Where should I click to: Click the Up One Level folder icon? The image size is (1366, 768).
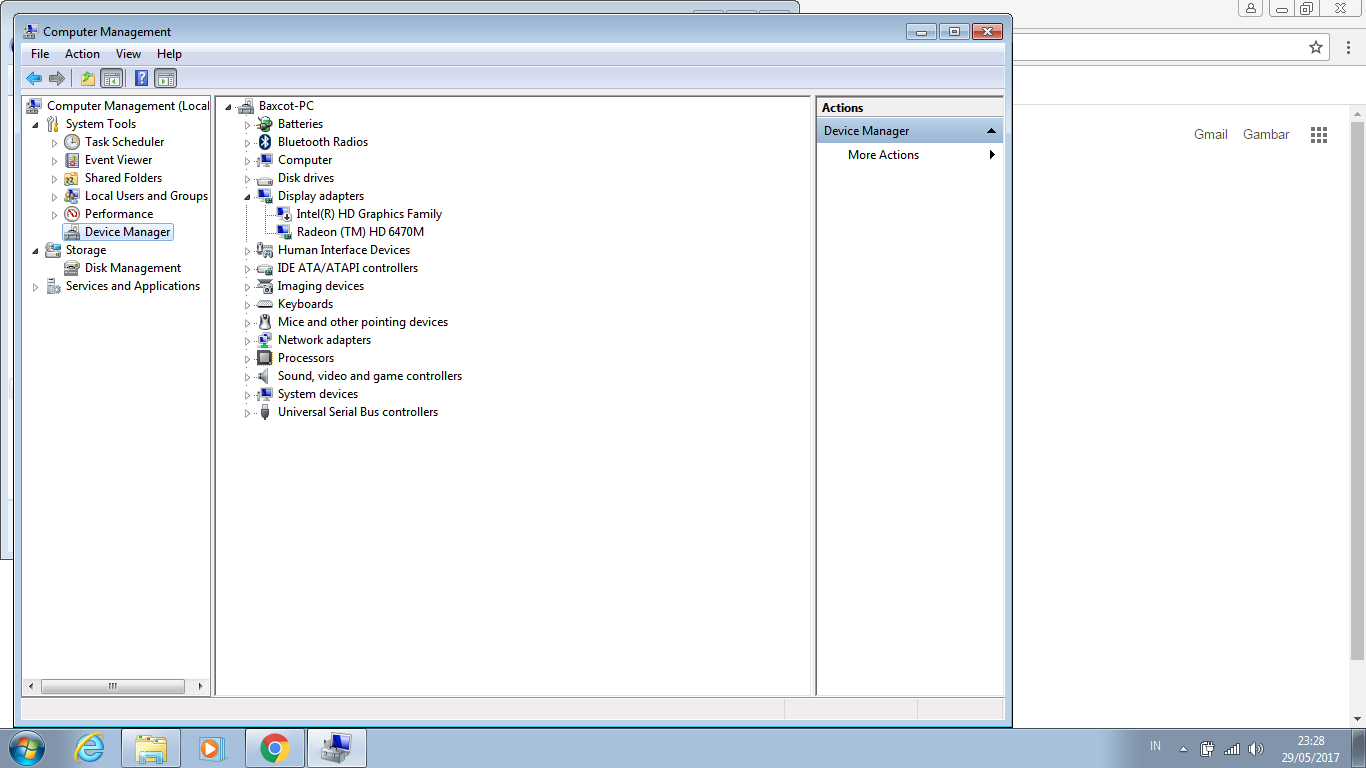tap(88, 78)
